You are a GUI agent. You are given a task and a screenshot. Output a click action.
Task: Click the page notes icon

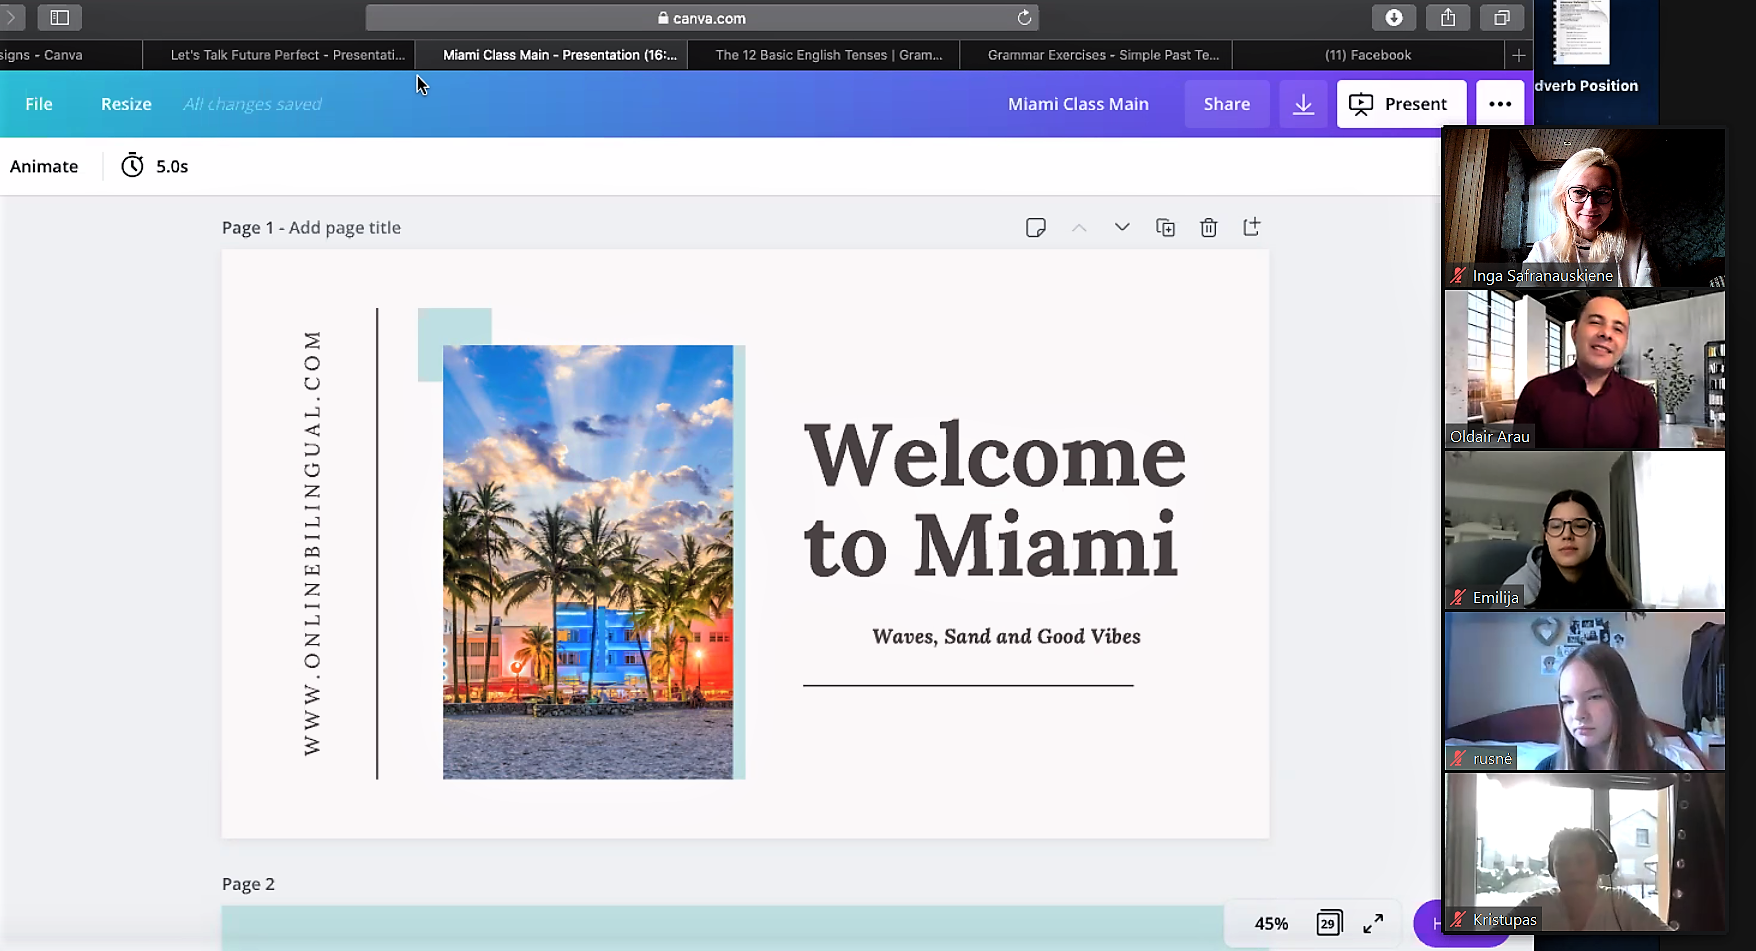click(x=1036, y=228)
